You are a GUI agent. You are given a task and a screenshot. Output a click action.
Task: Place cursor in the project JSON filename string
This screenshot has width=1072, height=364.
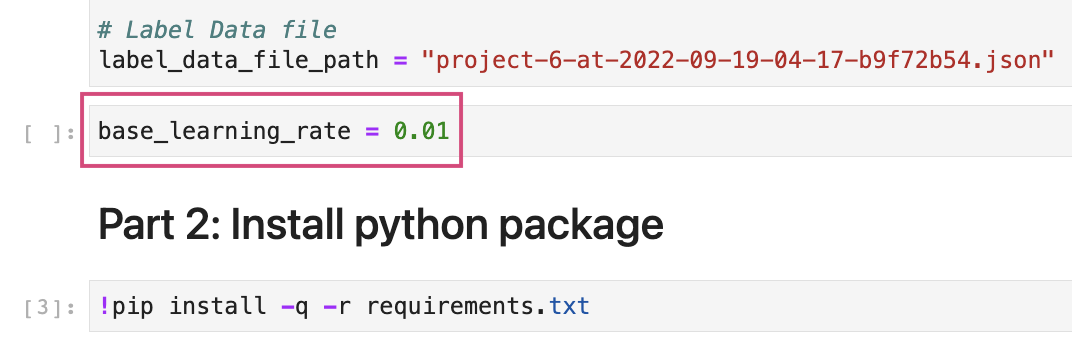coord(737,61)
